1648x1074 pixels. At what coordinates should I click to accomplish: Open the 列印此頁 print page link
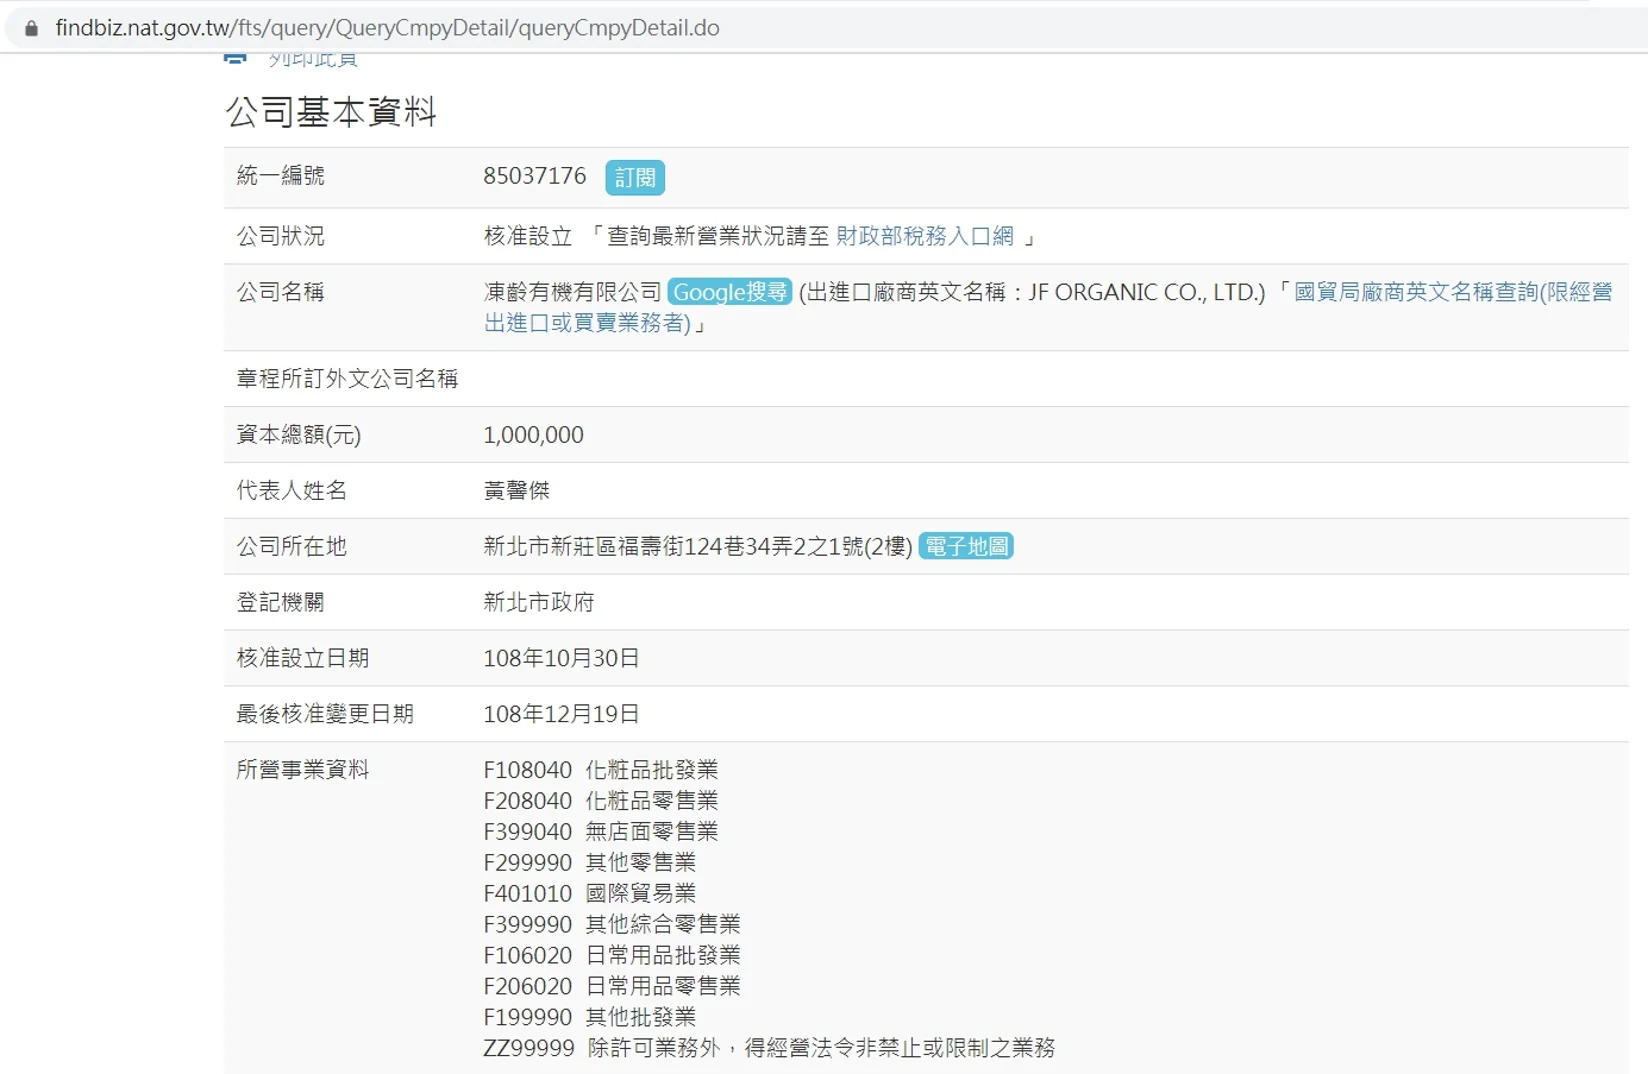[313, 60]
